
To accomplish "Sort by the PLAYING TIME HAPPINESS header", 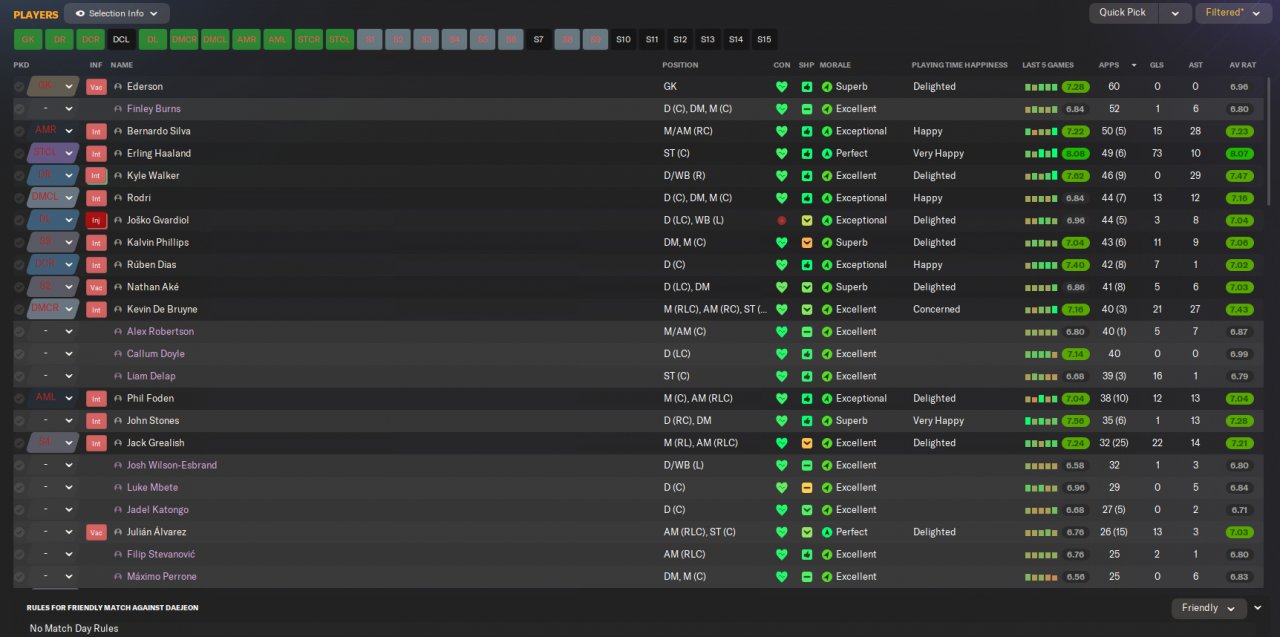I will [x=960, y=65].
